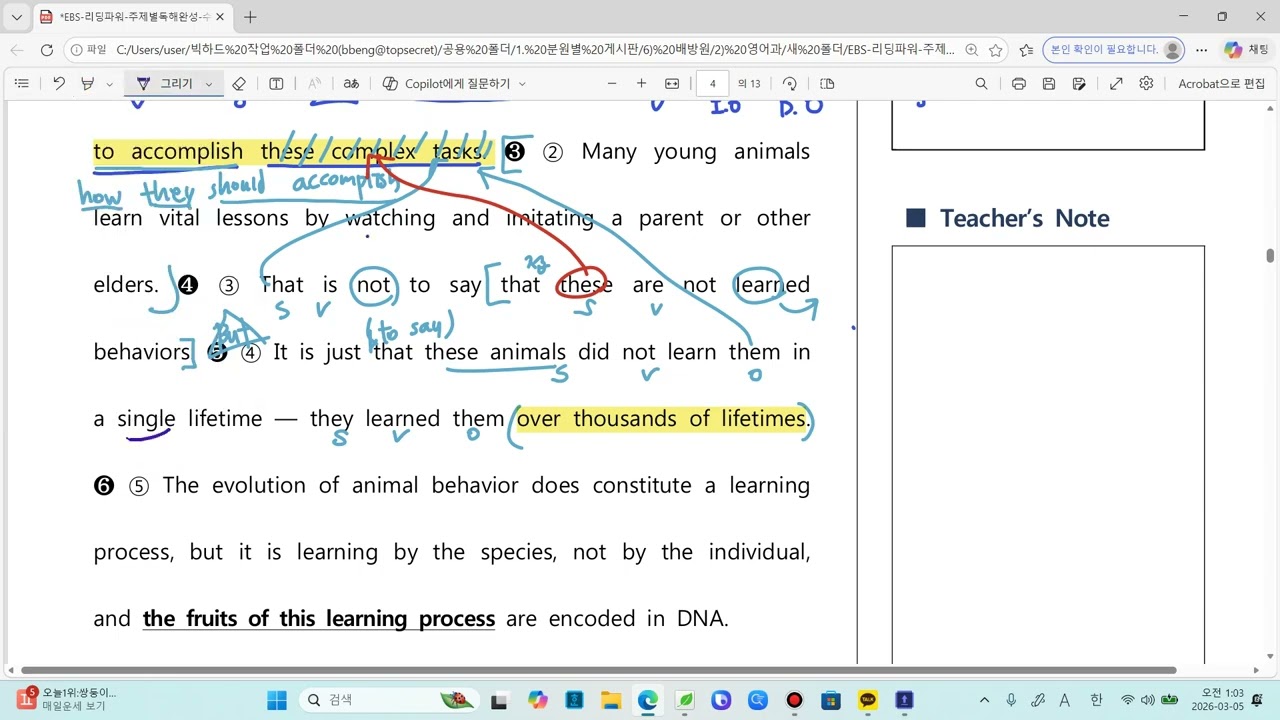Viewport: 1280px width, 720px height.
Task: Click the address bar URL
Action: point(535,50)
